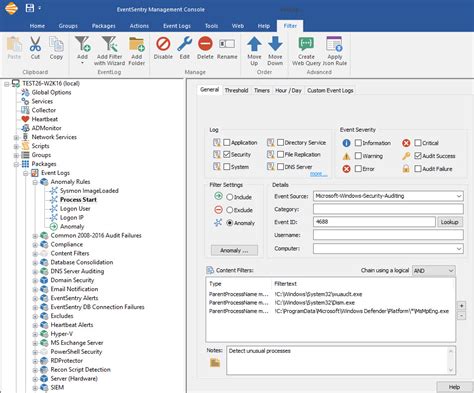474x393 pixels.
Task: Click the Copy icon in Clipboard group
Action: tap(56, 44)
